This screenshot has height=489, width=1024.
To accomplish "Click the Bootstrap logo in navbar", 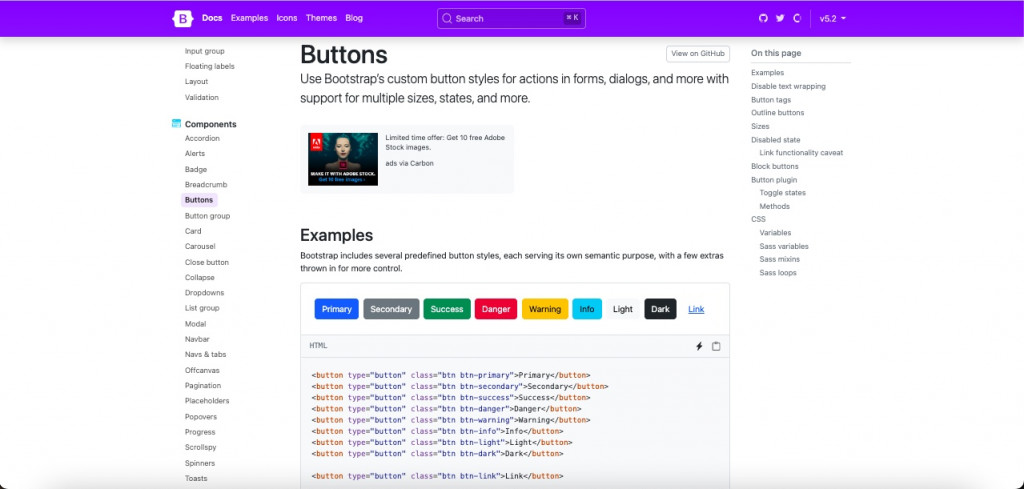I will [182, 18].
